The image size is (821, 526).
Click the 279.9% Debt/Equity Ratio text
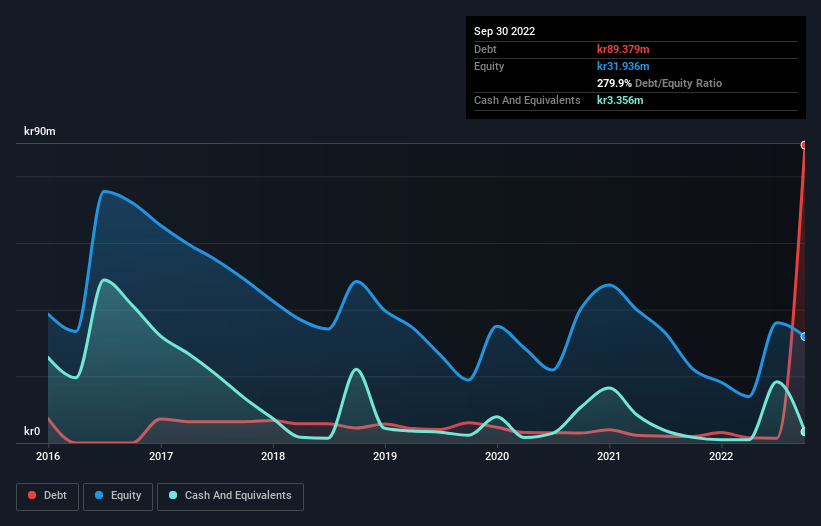click(x=659, y=83)
